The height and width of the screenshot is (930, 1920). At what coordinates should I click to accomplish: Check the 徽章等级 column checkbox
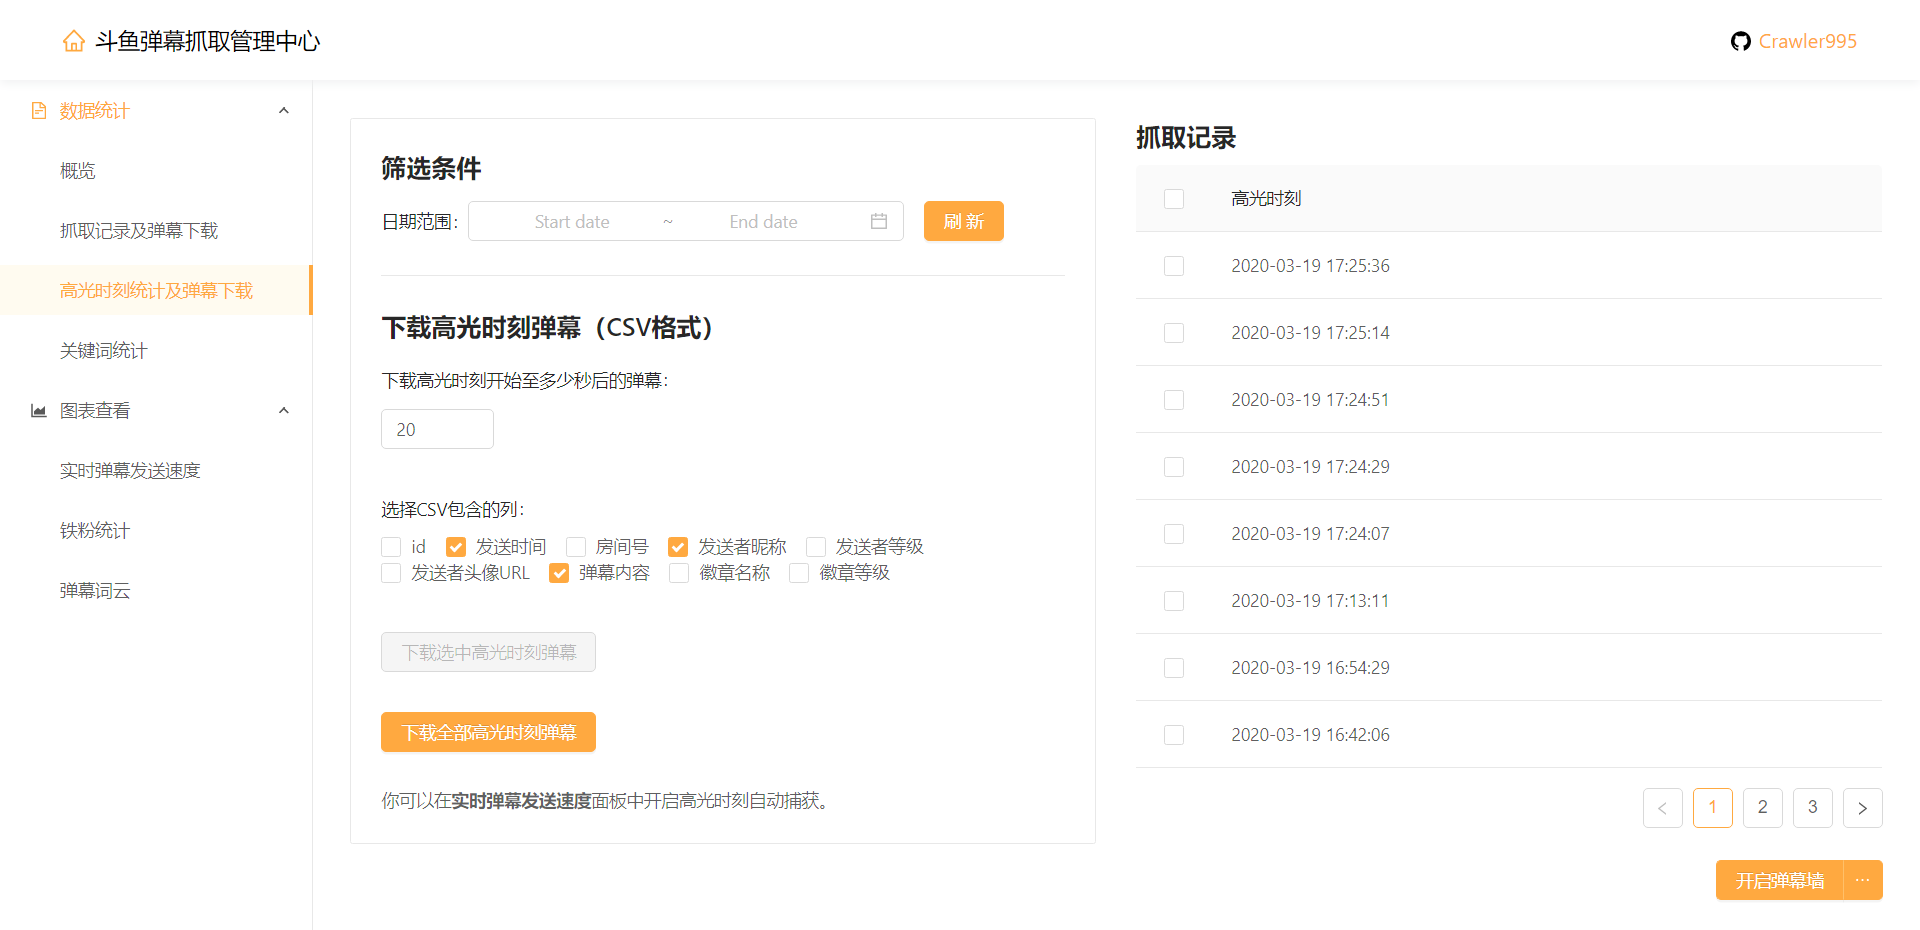pyautogui.click(x=799, y=573)
